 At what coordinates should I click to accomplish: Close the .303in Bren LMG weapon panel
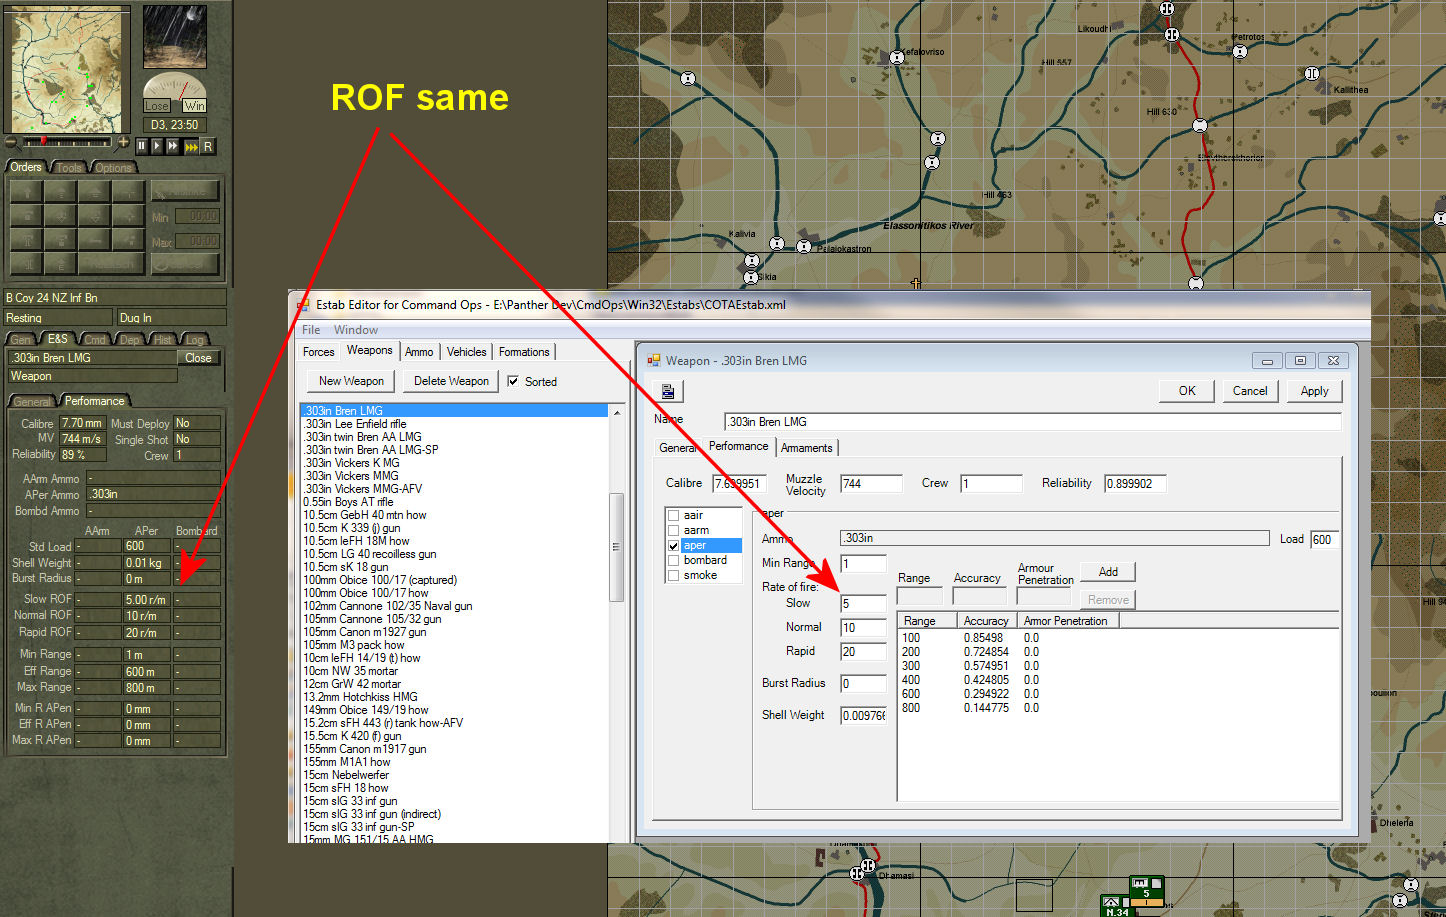click(x=198, y=358)
